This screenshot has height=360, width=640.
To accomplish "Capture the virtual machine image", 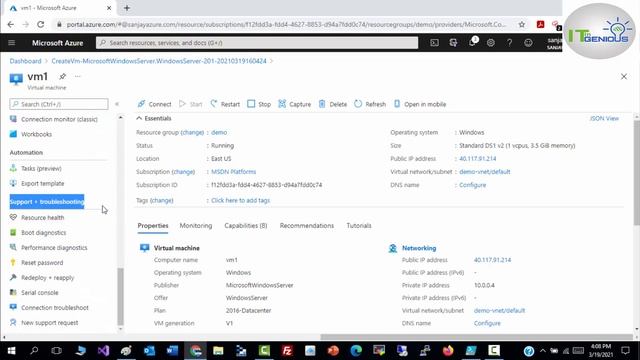I will 294,104.
